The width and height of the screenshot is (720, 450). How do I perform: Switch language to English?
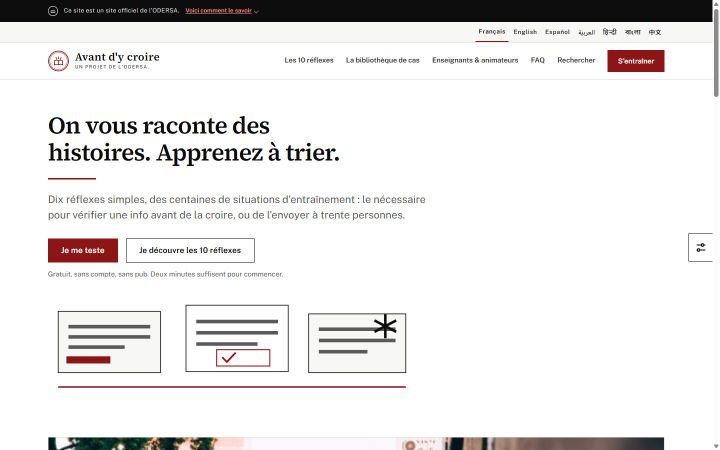(x=525, y=32)
